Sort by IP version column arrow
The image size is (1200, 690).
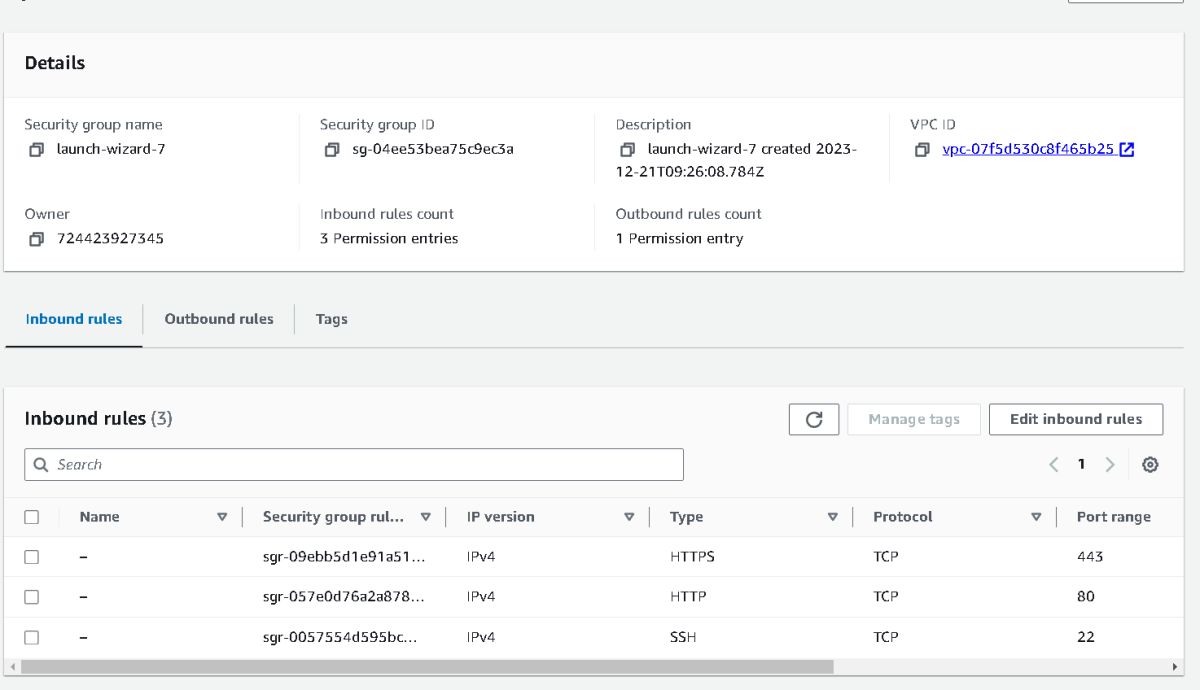[629, 517]
